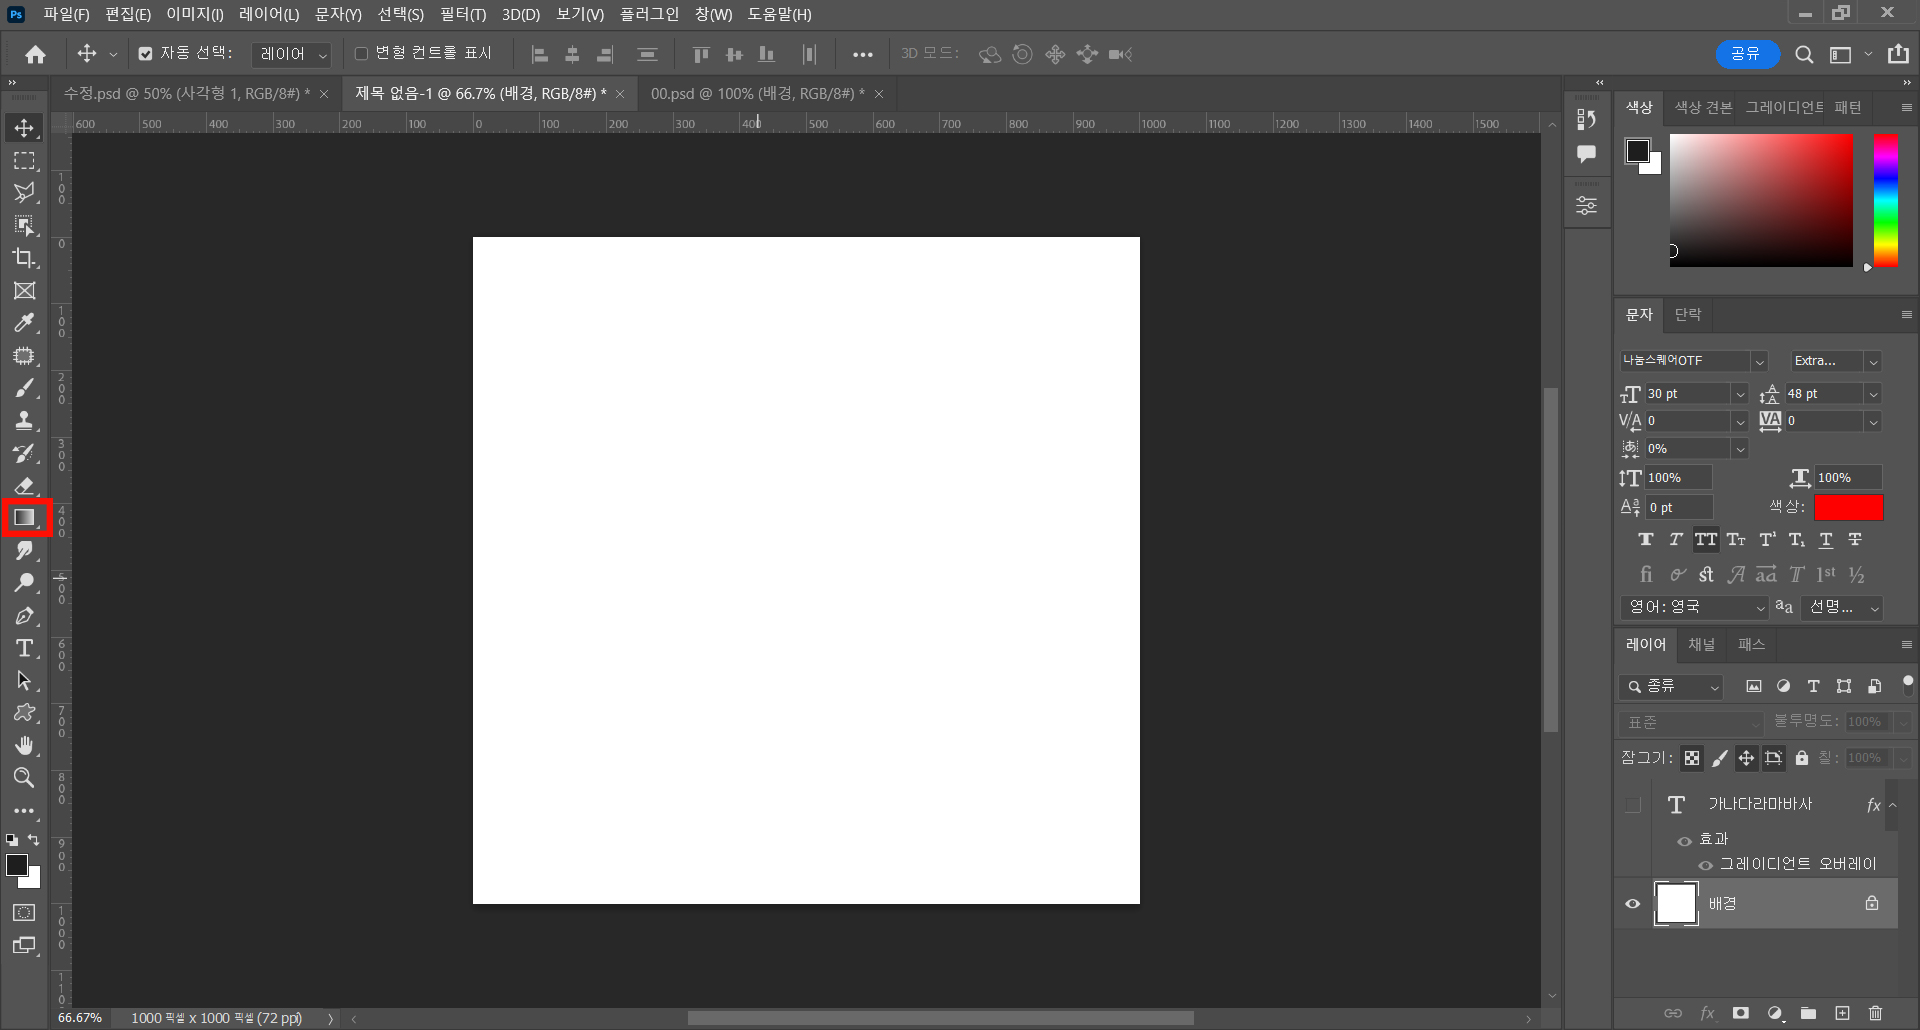Select the Smudge tool
This screenshot has height=1030, width=1920.
25,551
